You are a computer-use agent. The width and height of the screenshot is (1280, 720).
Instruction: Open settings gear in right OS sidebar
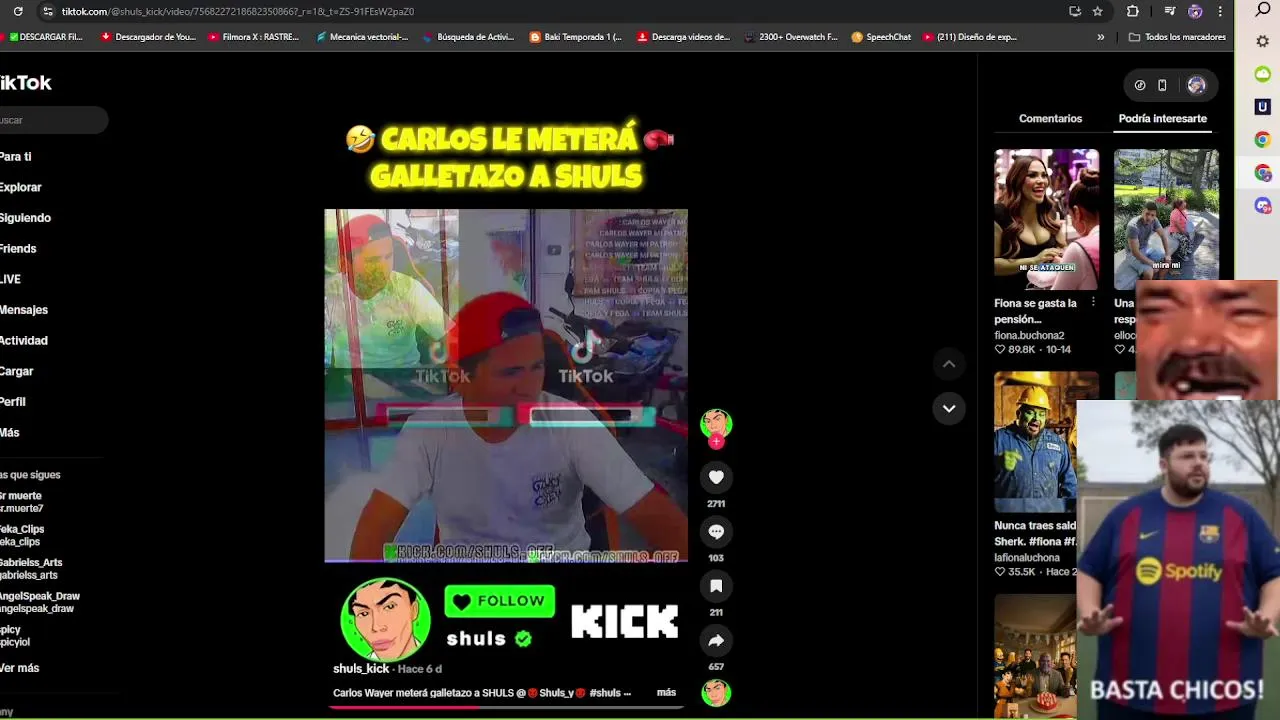1263,41
